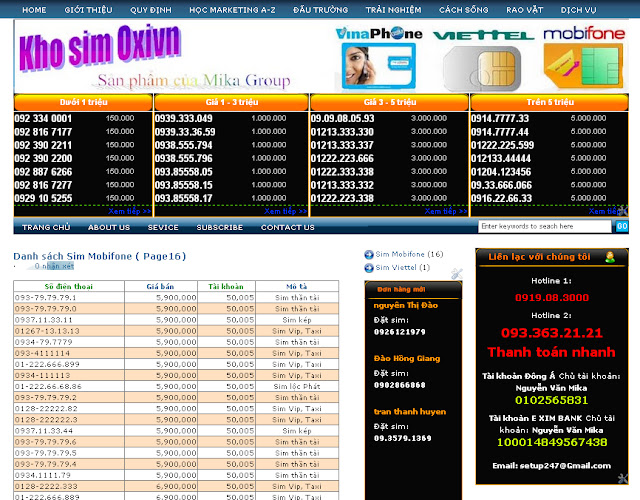The height and width of the screenshot is (500, 640).
Task: Go to QUY ĐỊNH page
Action: pyautogui.click(x=151, y=10)
